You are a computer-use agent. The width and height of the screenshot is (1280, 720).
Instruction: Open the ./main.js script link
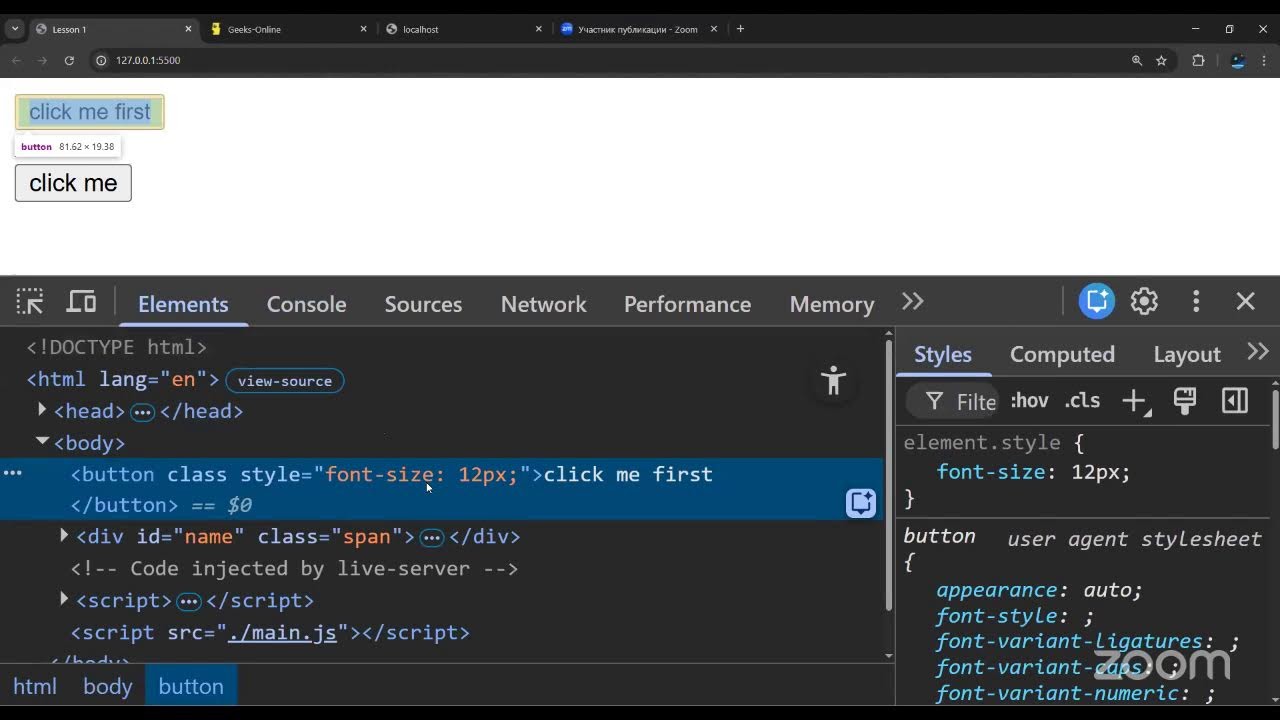tap(282, 632)
